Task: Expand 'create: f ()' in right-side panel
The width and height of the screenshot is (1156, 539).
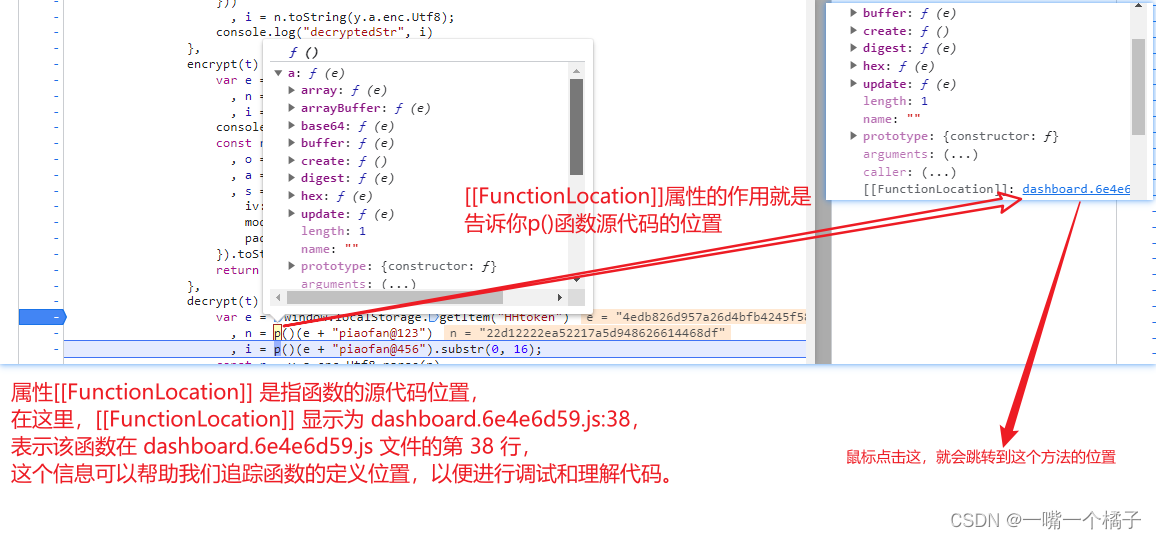Action: click(854, 31)
